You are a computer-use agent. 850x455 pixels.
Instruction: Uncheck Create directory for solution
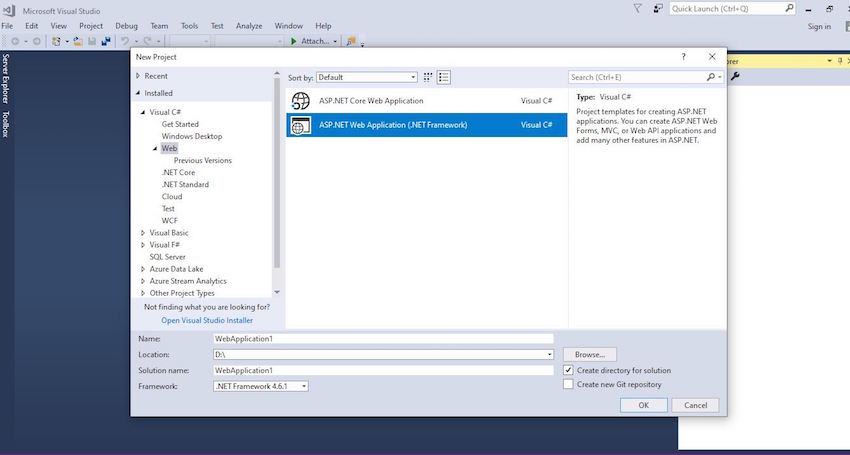point(568,370)
